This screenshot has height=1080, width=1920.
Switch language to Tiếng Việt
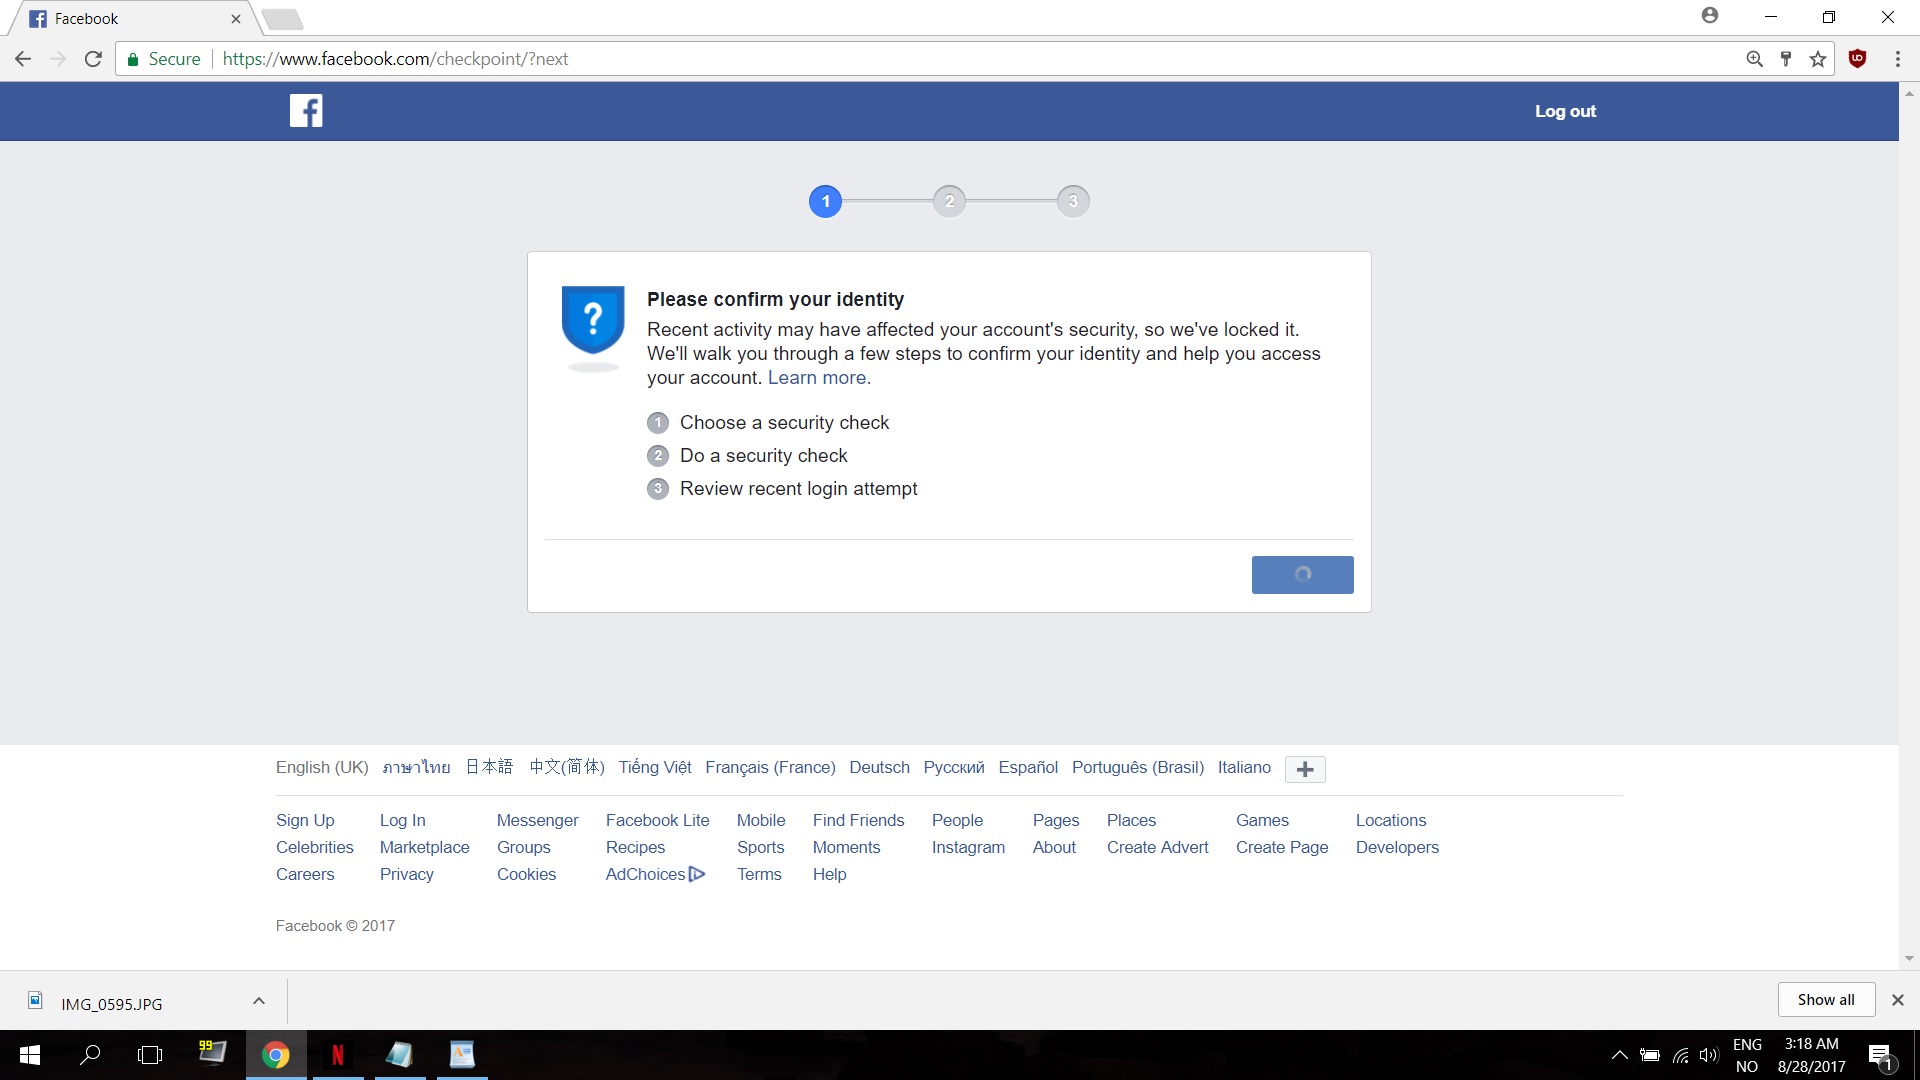(x=655, y=767)
